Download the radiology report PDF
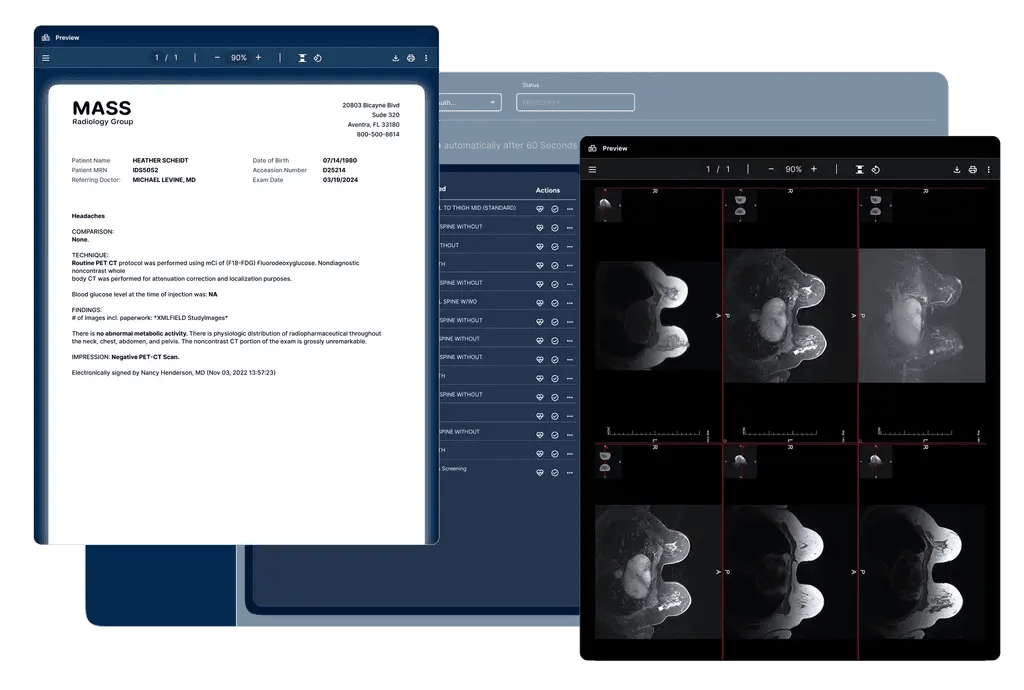 point(396,58)
